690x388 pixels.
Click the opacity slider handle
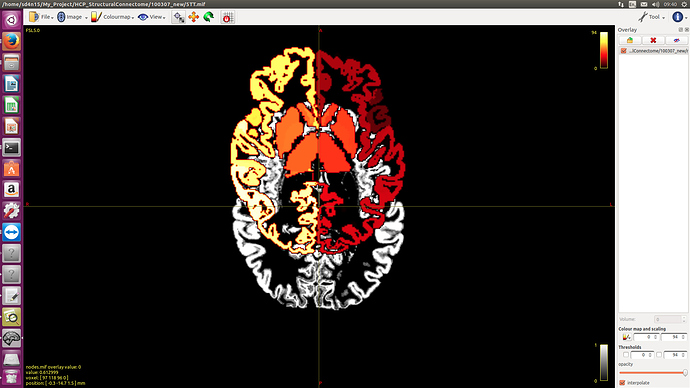pos(685,373)
